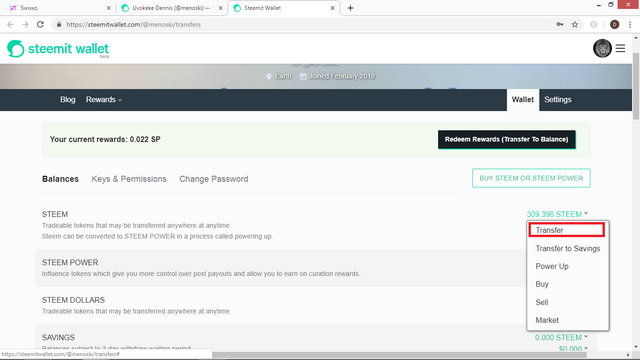This screenshot has height=360, width=640.
Task: Select Buy in the STEEM menu
Action: click(542, 284)
